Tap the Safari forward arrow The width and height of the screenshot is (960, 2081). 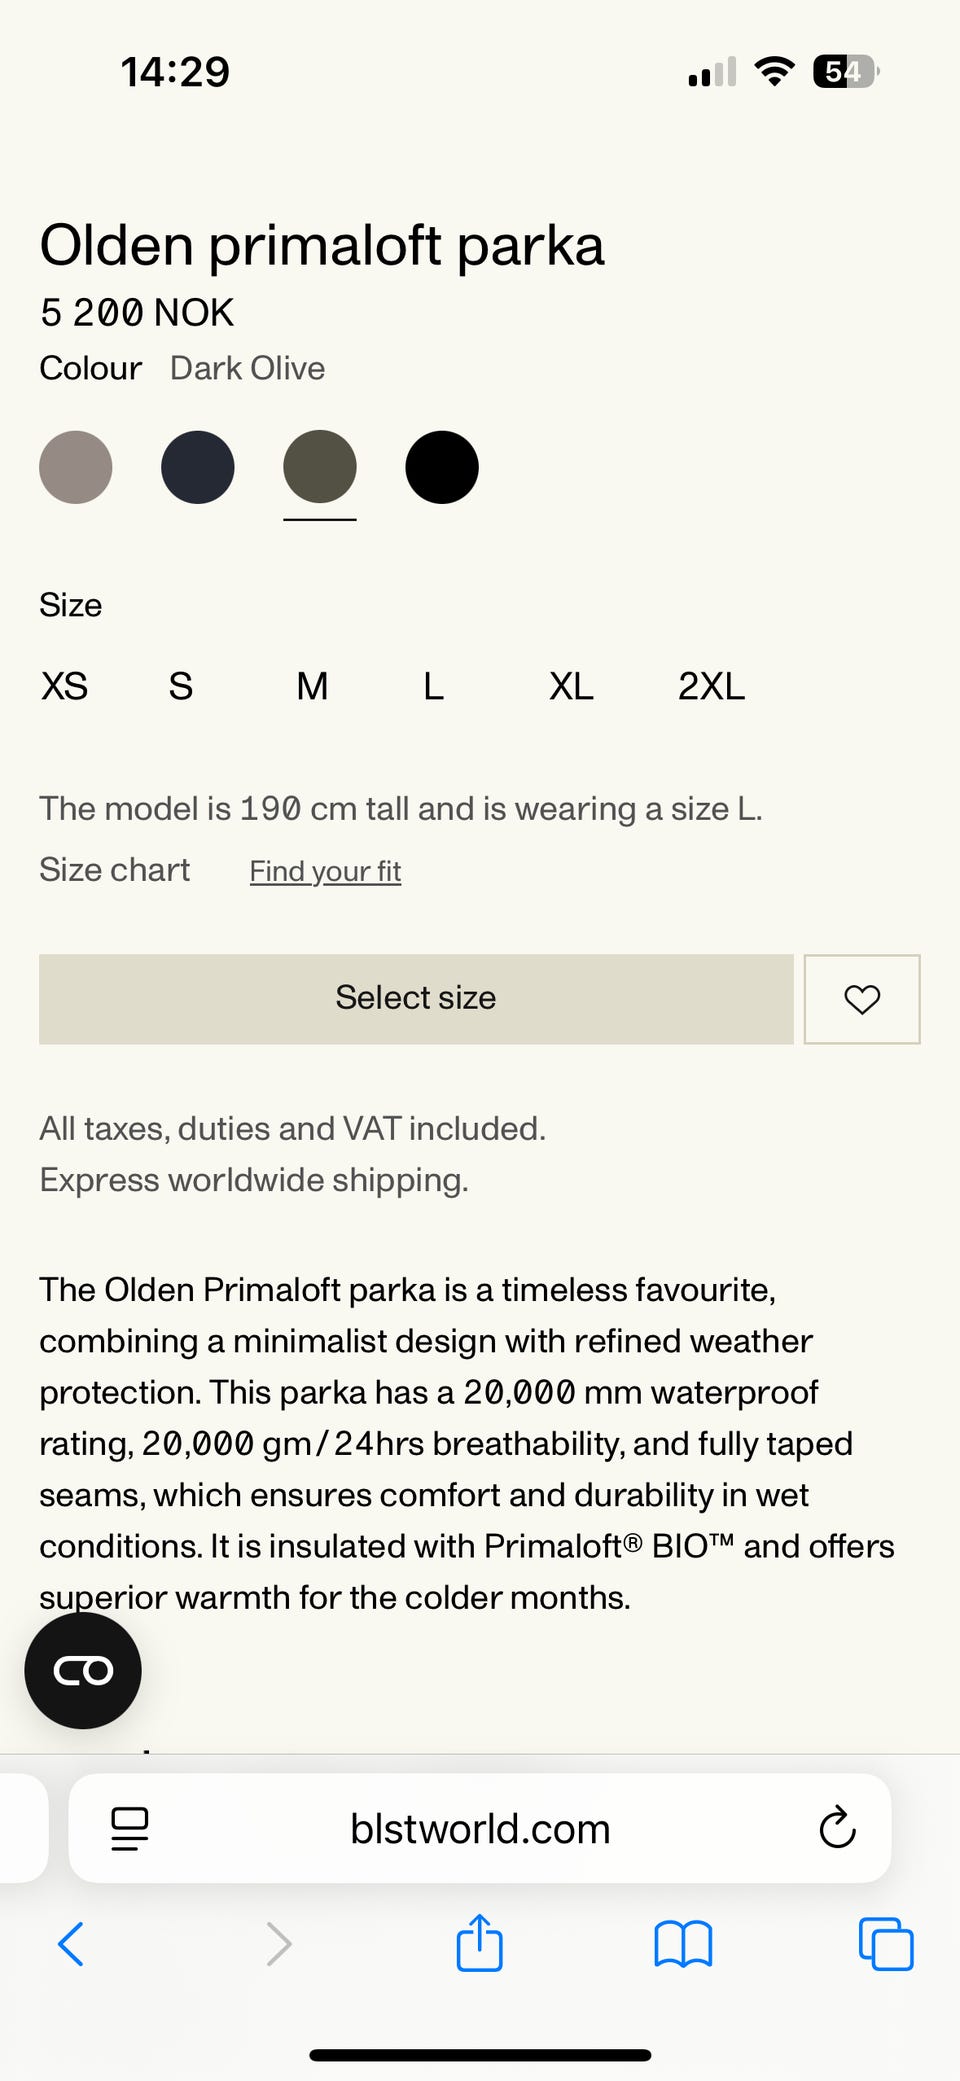pyautogui.click(x=279, y=1944)
